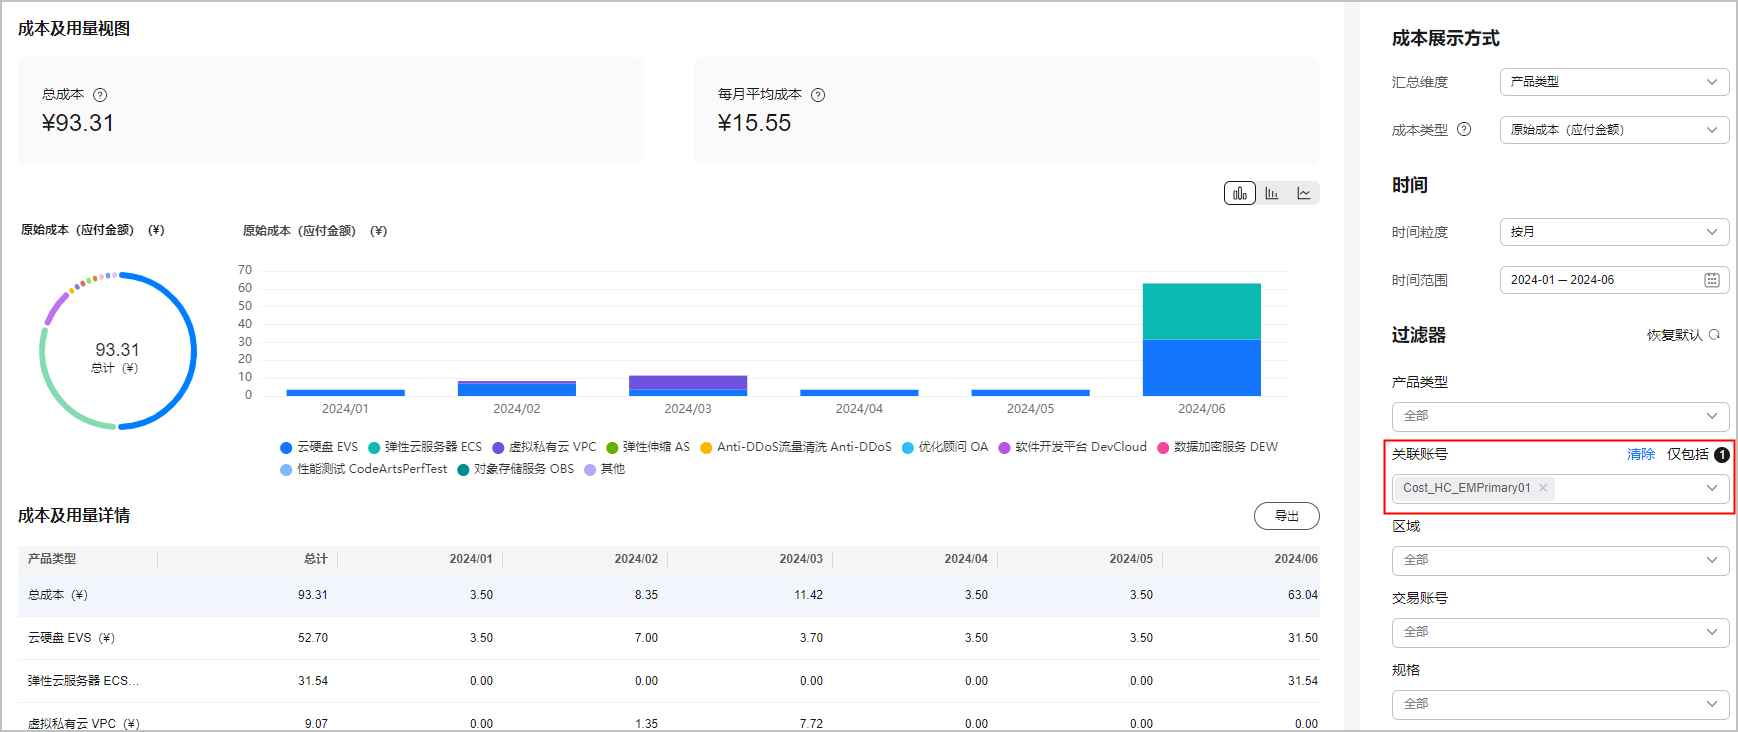1738x732 pixels.
Task: Click the 导出 export button
Action: tap(1287, 516)
